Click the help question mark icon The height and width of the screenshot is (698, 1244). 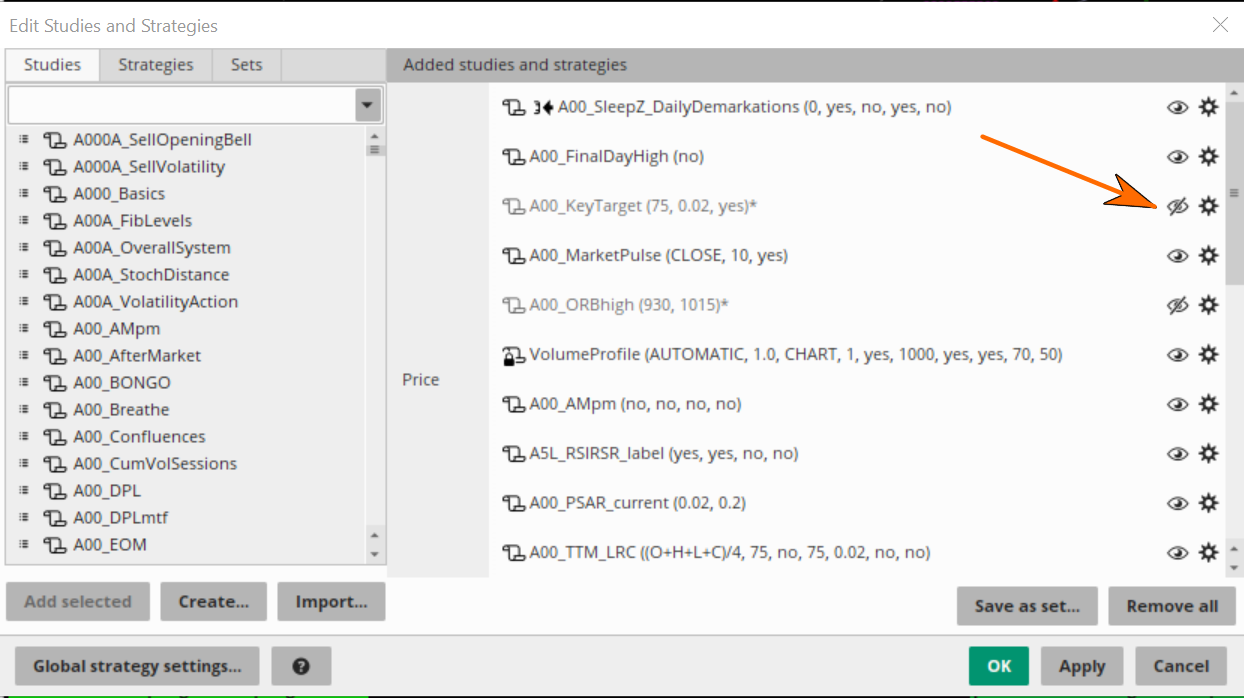(x=300, y=666)
